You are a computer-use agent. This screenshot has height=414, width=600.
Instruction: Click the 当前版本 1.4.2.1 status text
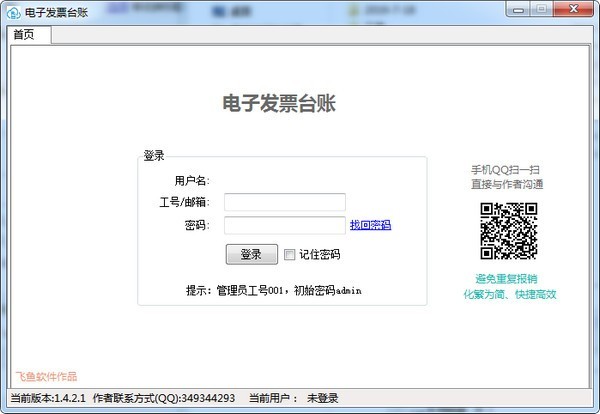(44, 398)
